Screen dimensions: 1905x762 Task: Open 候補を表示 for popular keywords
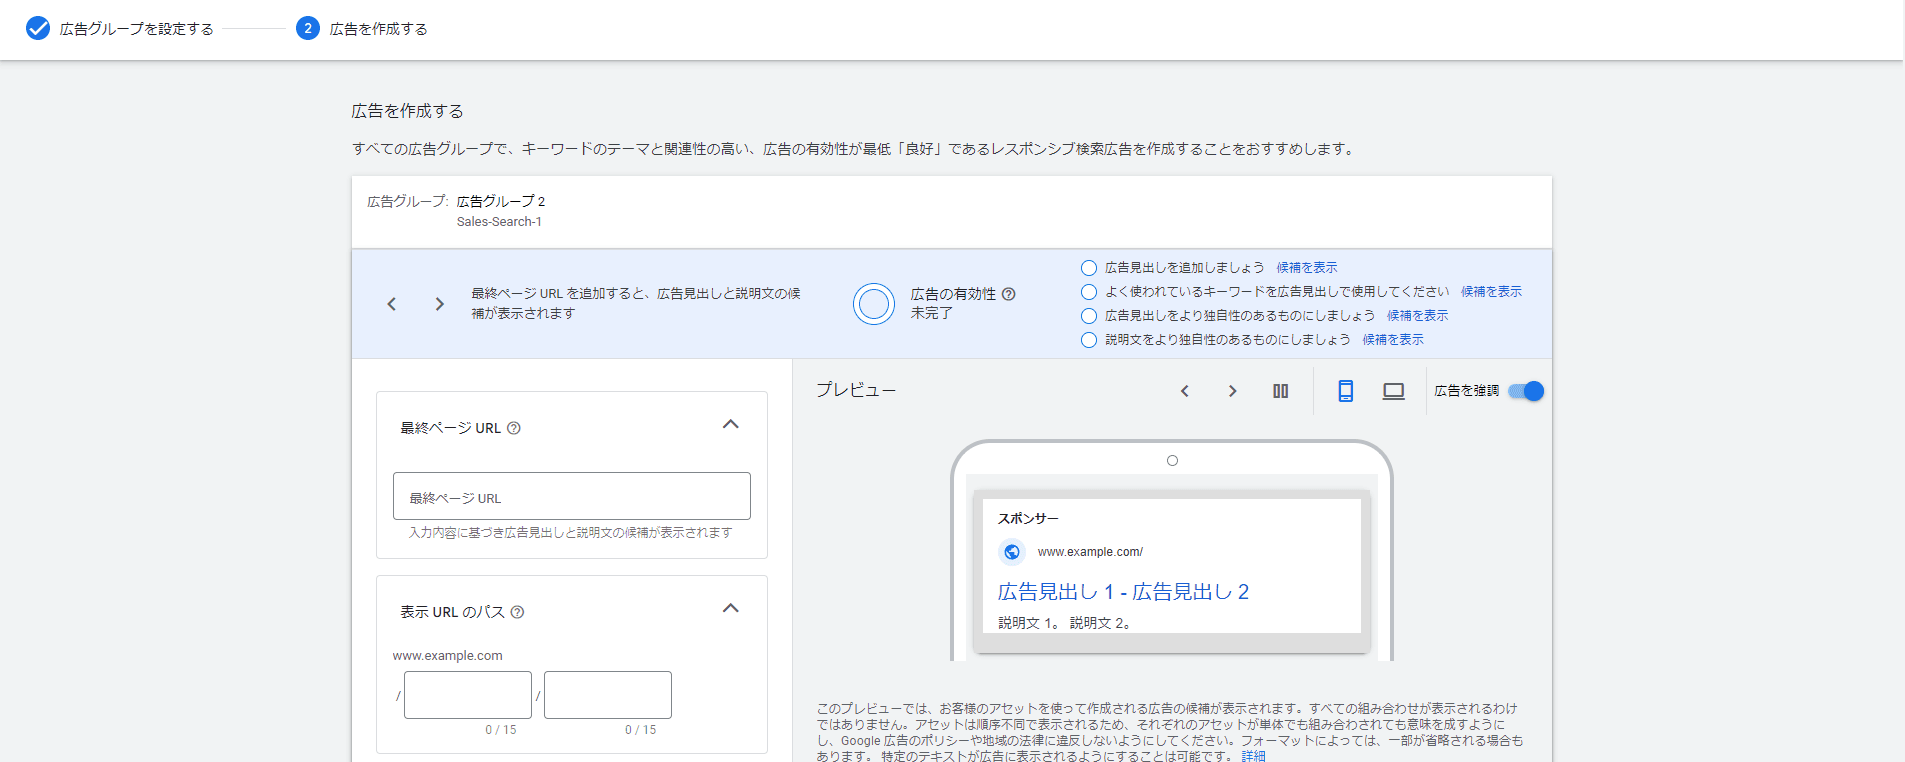pos(1491,292)
